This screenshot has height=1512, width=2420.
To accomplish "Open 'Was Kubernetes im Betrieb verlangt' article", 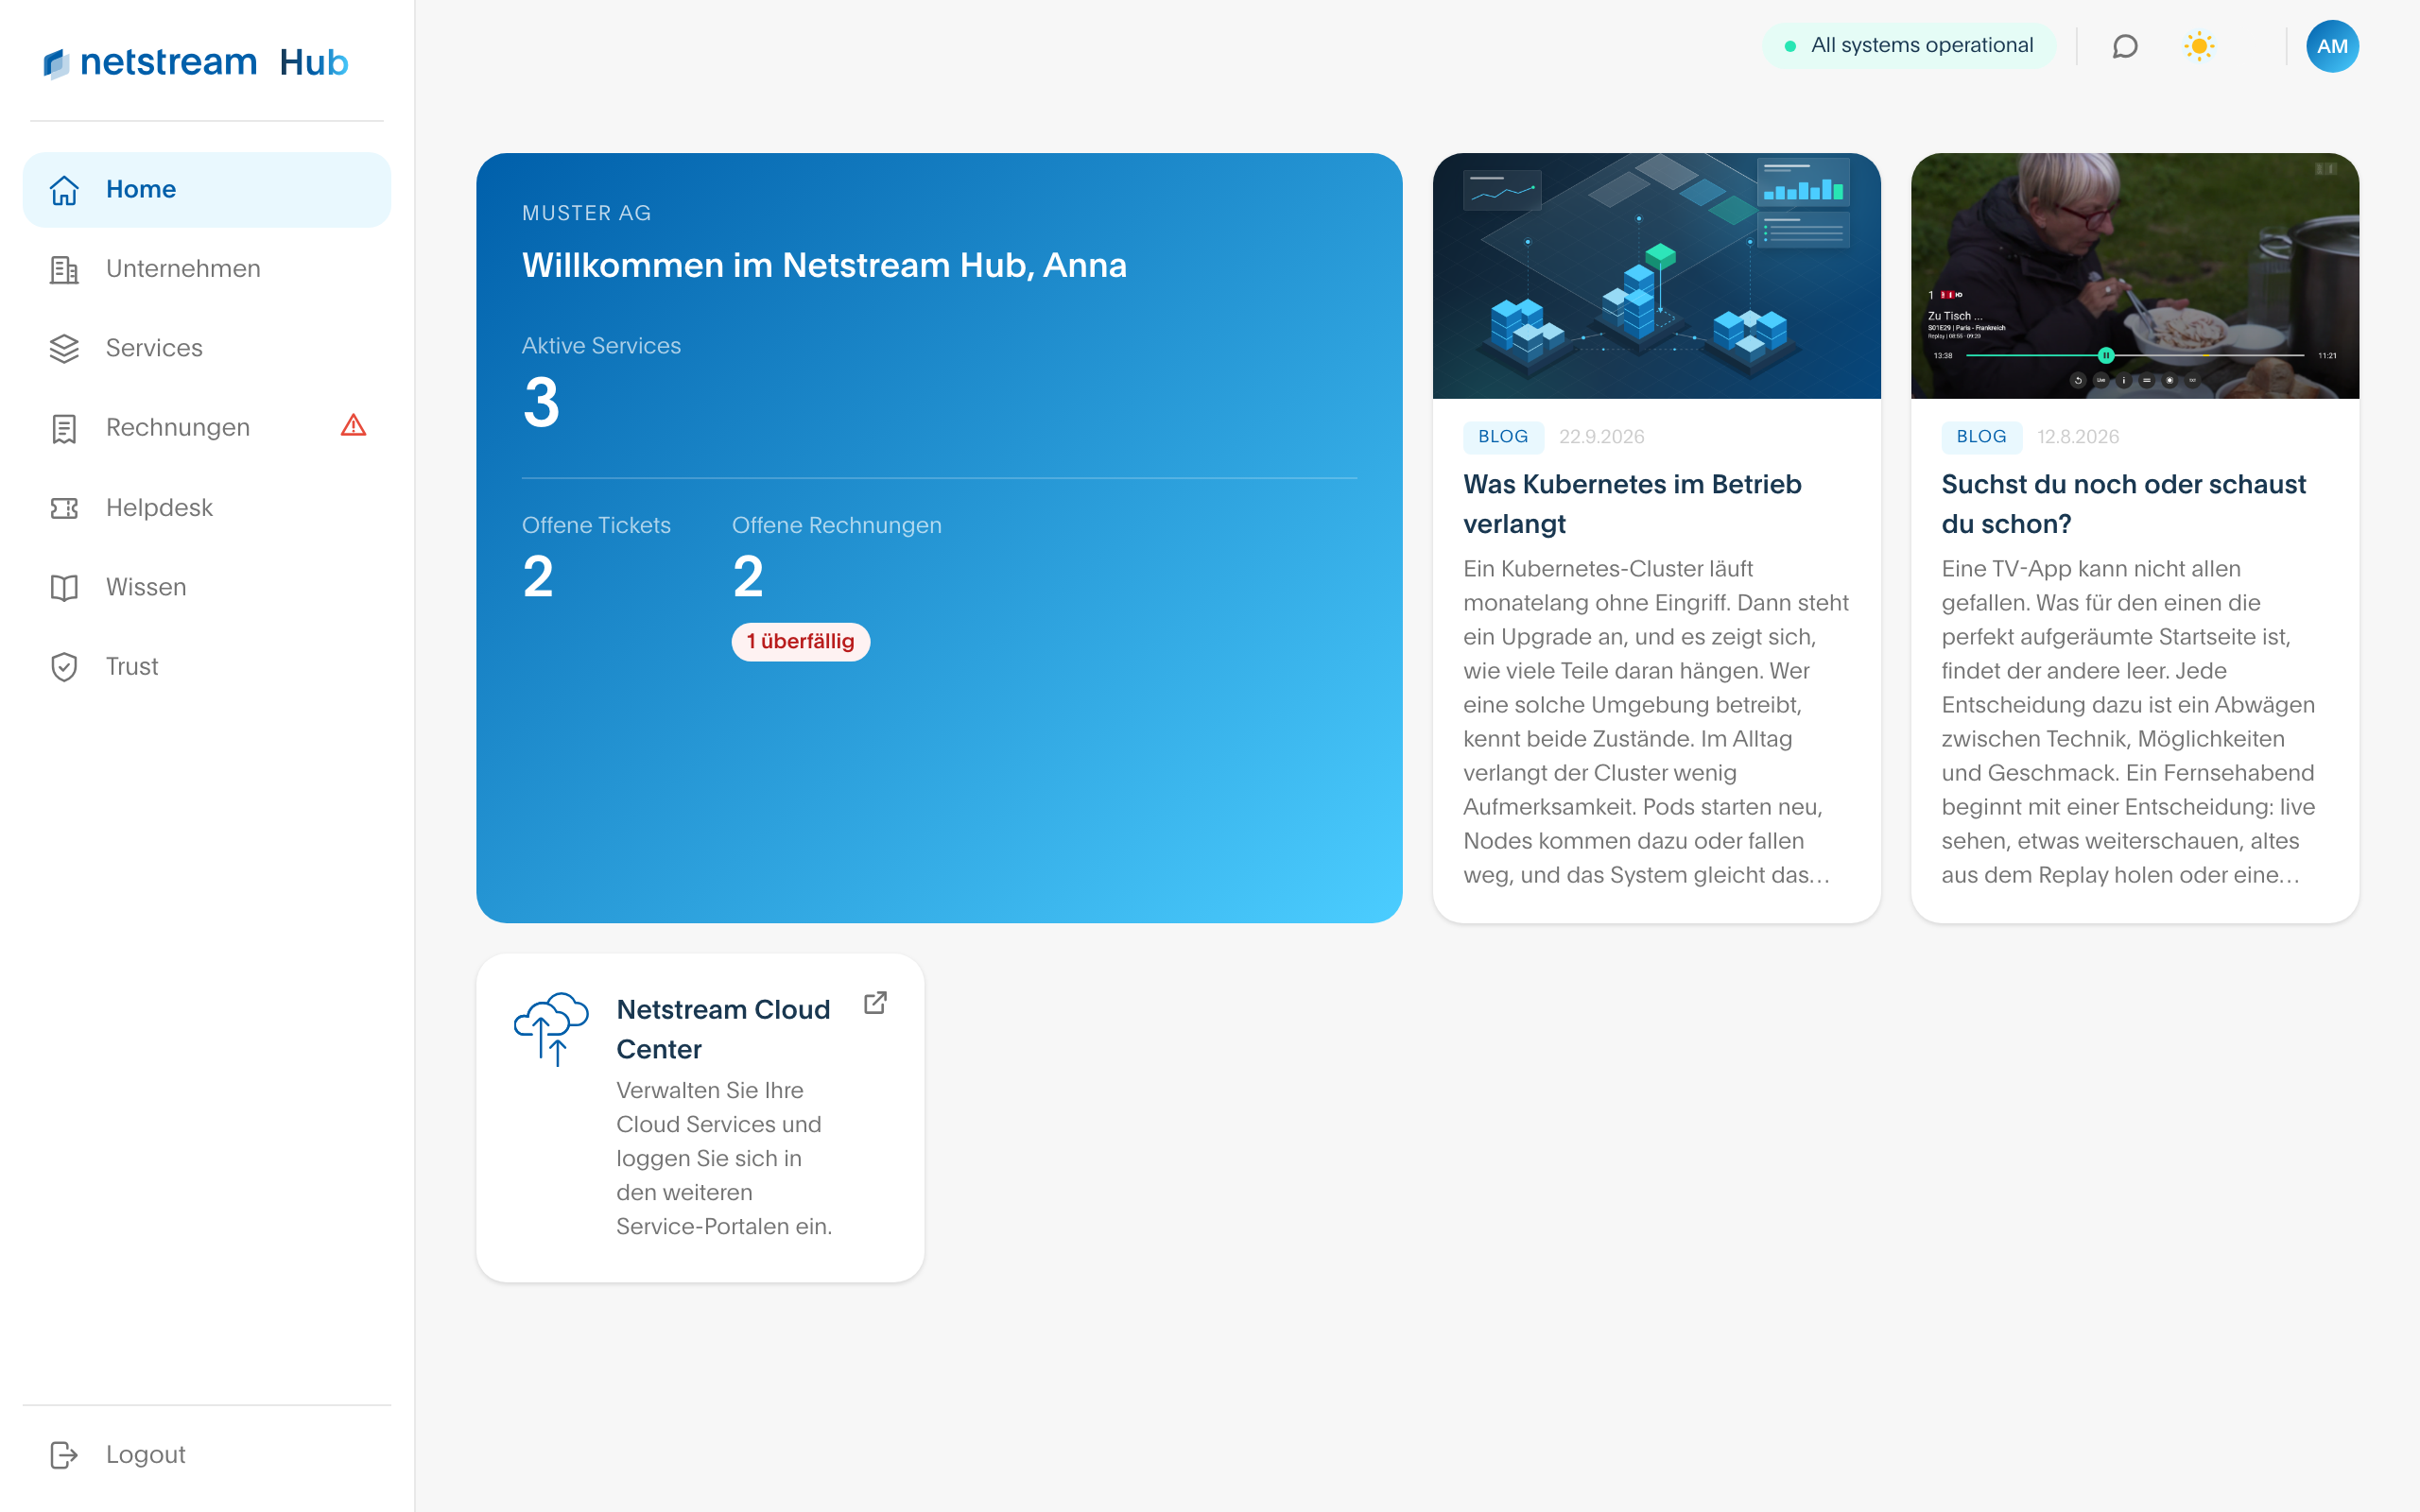I will point(1632,504).
